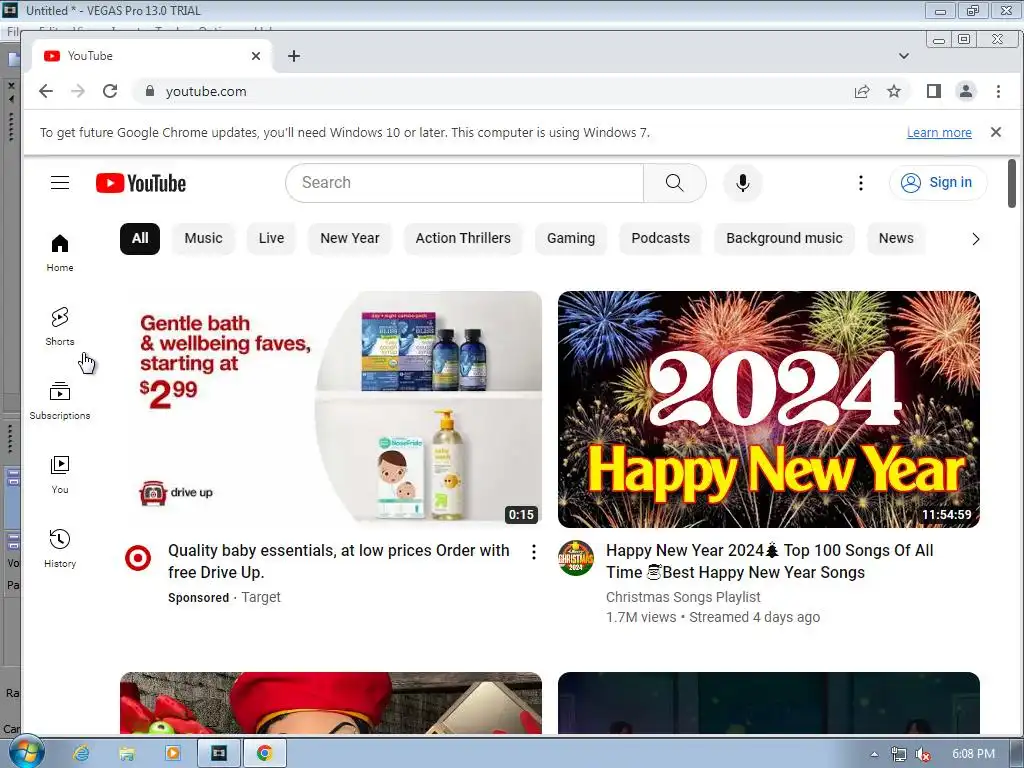Image resolution: width=1024 pixels, height=768 pixels.
Task: Close the YouTube tab
Action: tap(256, 56)
